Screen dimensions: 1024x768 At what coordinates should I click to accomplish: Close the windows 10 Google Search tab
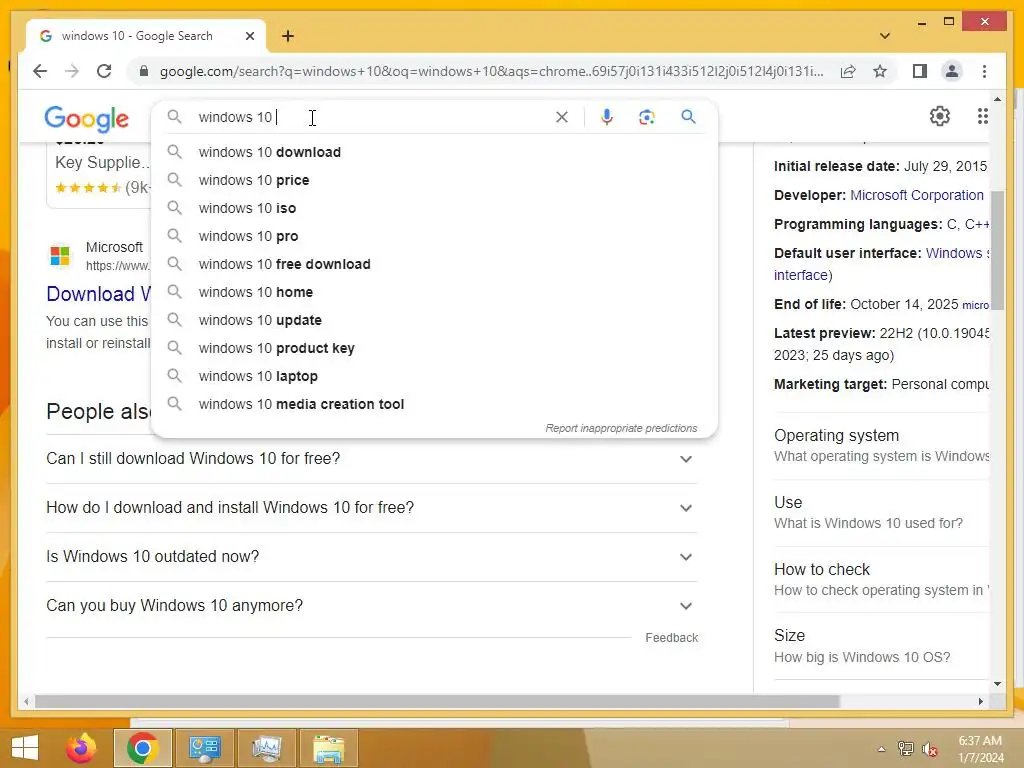point(249,37)
